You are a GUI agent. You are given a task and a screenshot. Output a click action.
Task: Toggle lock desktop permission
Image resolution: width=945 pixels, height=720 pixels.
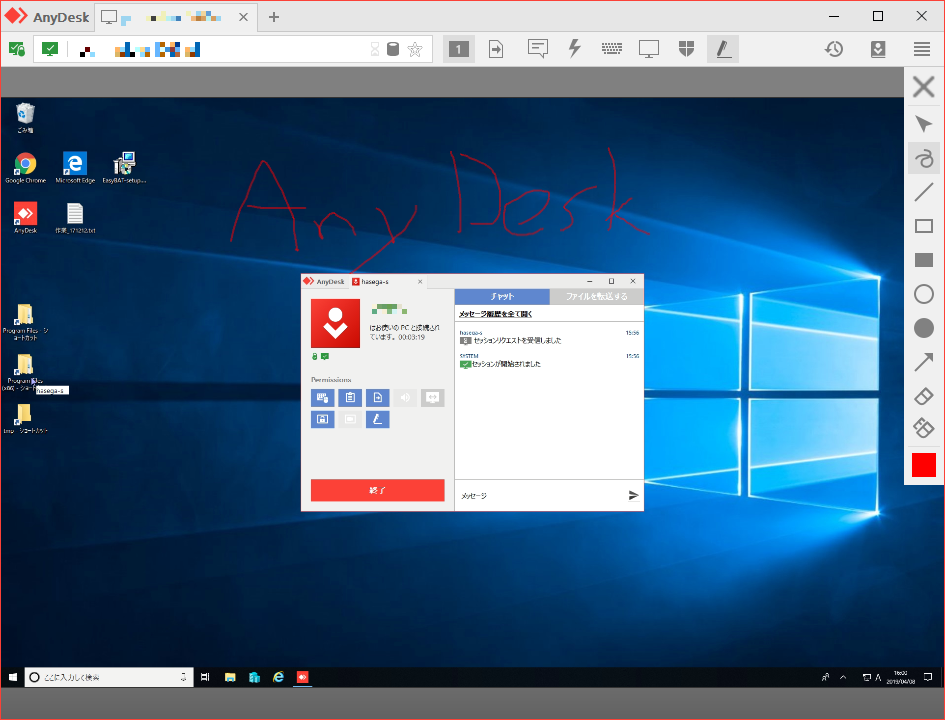pyautogui.click(x=322, y=419)
